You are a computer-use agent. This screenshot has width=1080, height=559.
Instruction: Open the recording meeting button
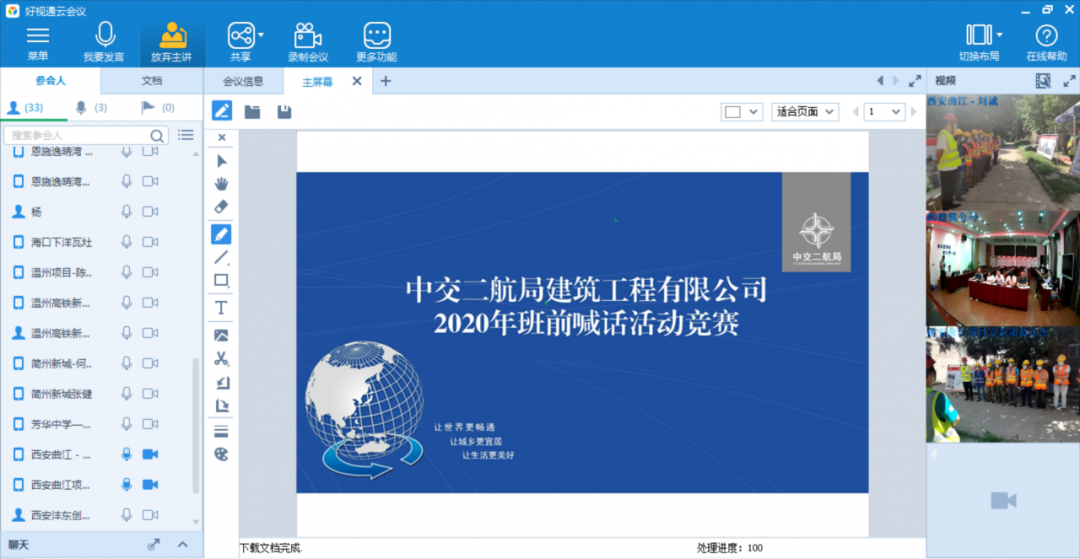(x=307, y=42)
